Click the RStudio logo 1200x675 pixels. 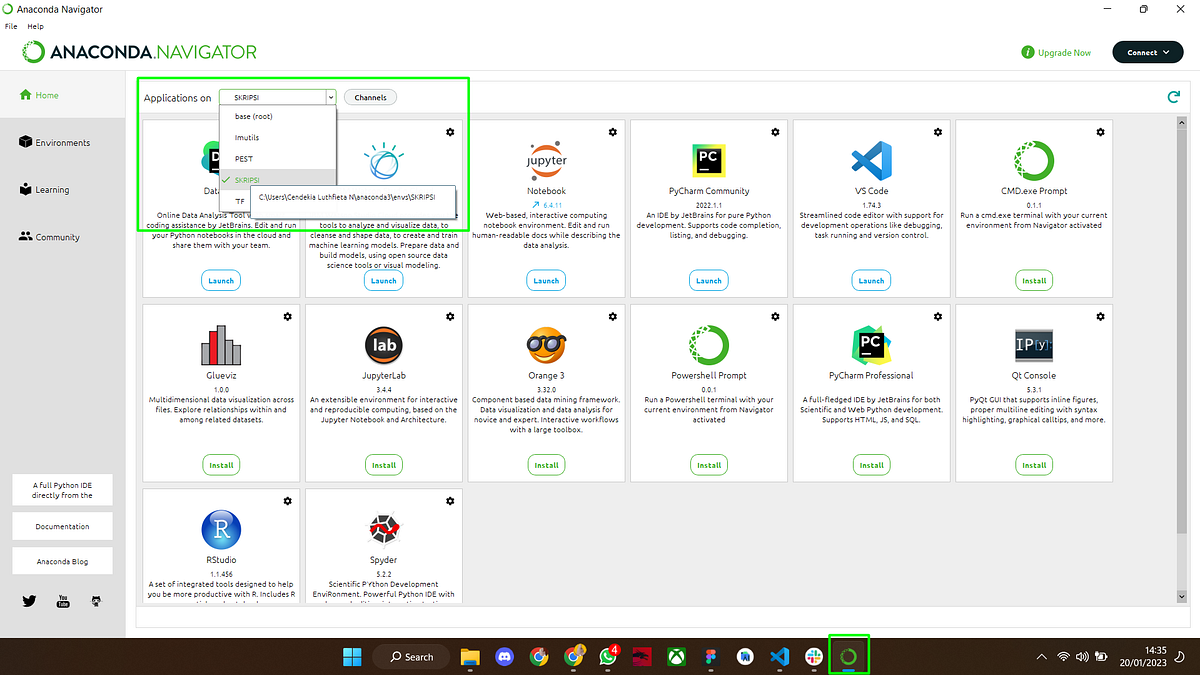tap(221, 529)
